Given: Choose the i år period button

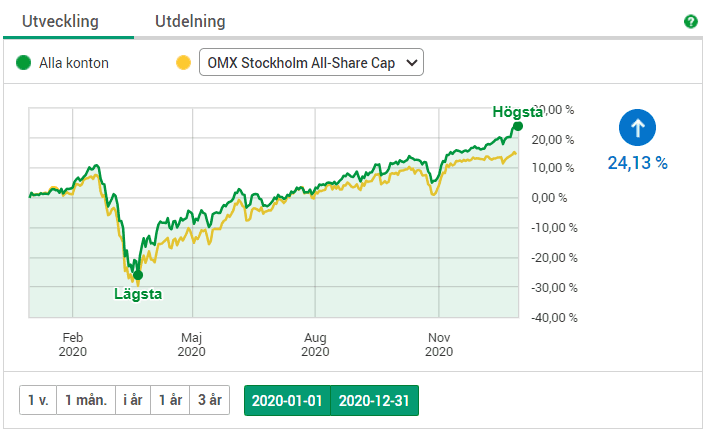Looking at the screenshot, I should tap(132, 401).
